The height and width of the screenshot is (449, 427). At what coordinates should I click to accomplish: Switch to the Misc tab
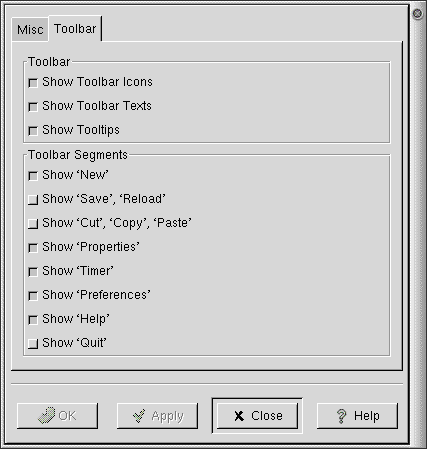(x=30, y=30)
